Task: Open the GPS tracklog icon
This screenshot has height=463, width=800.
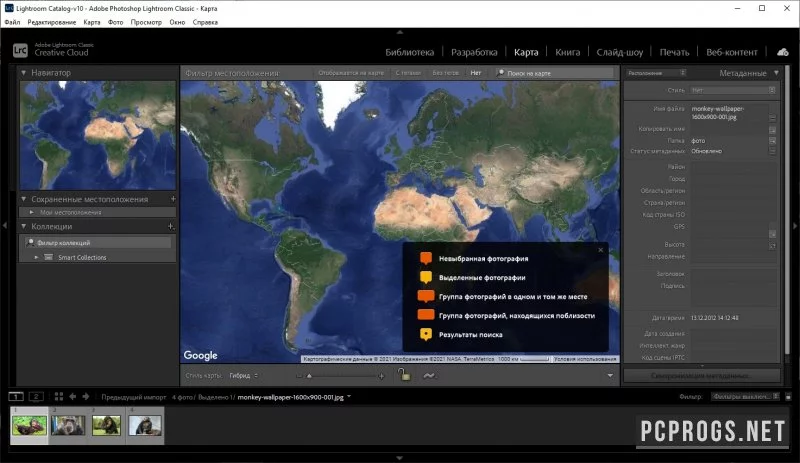Action: click(429, 376)
